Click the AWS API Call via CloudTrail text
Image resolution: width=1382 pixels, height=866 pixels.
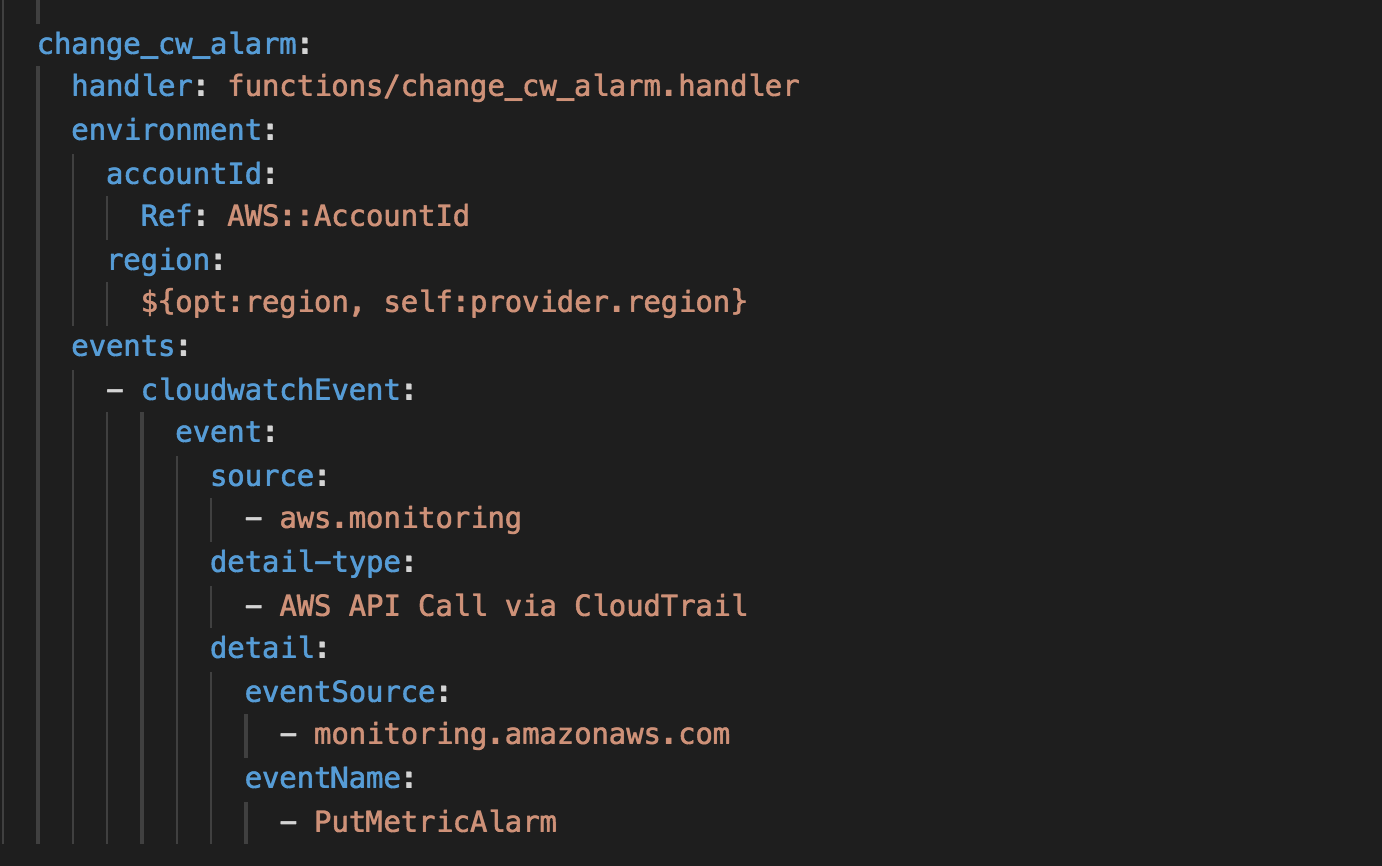513,606
